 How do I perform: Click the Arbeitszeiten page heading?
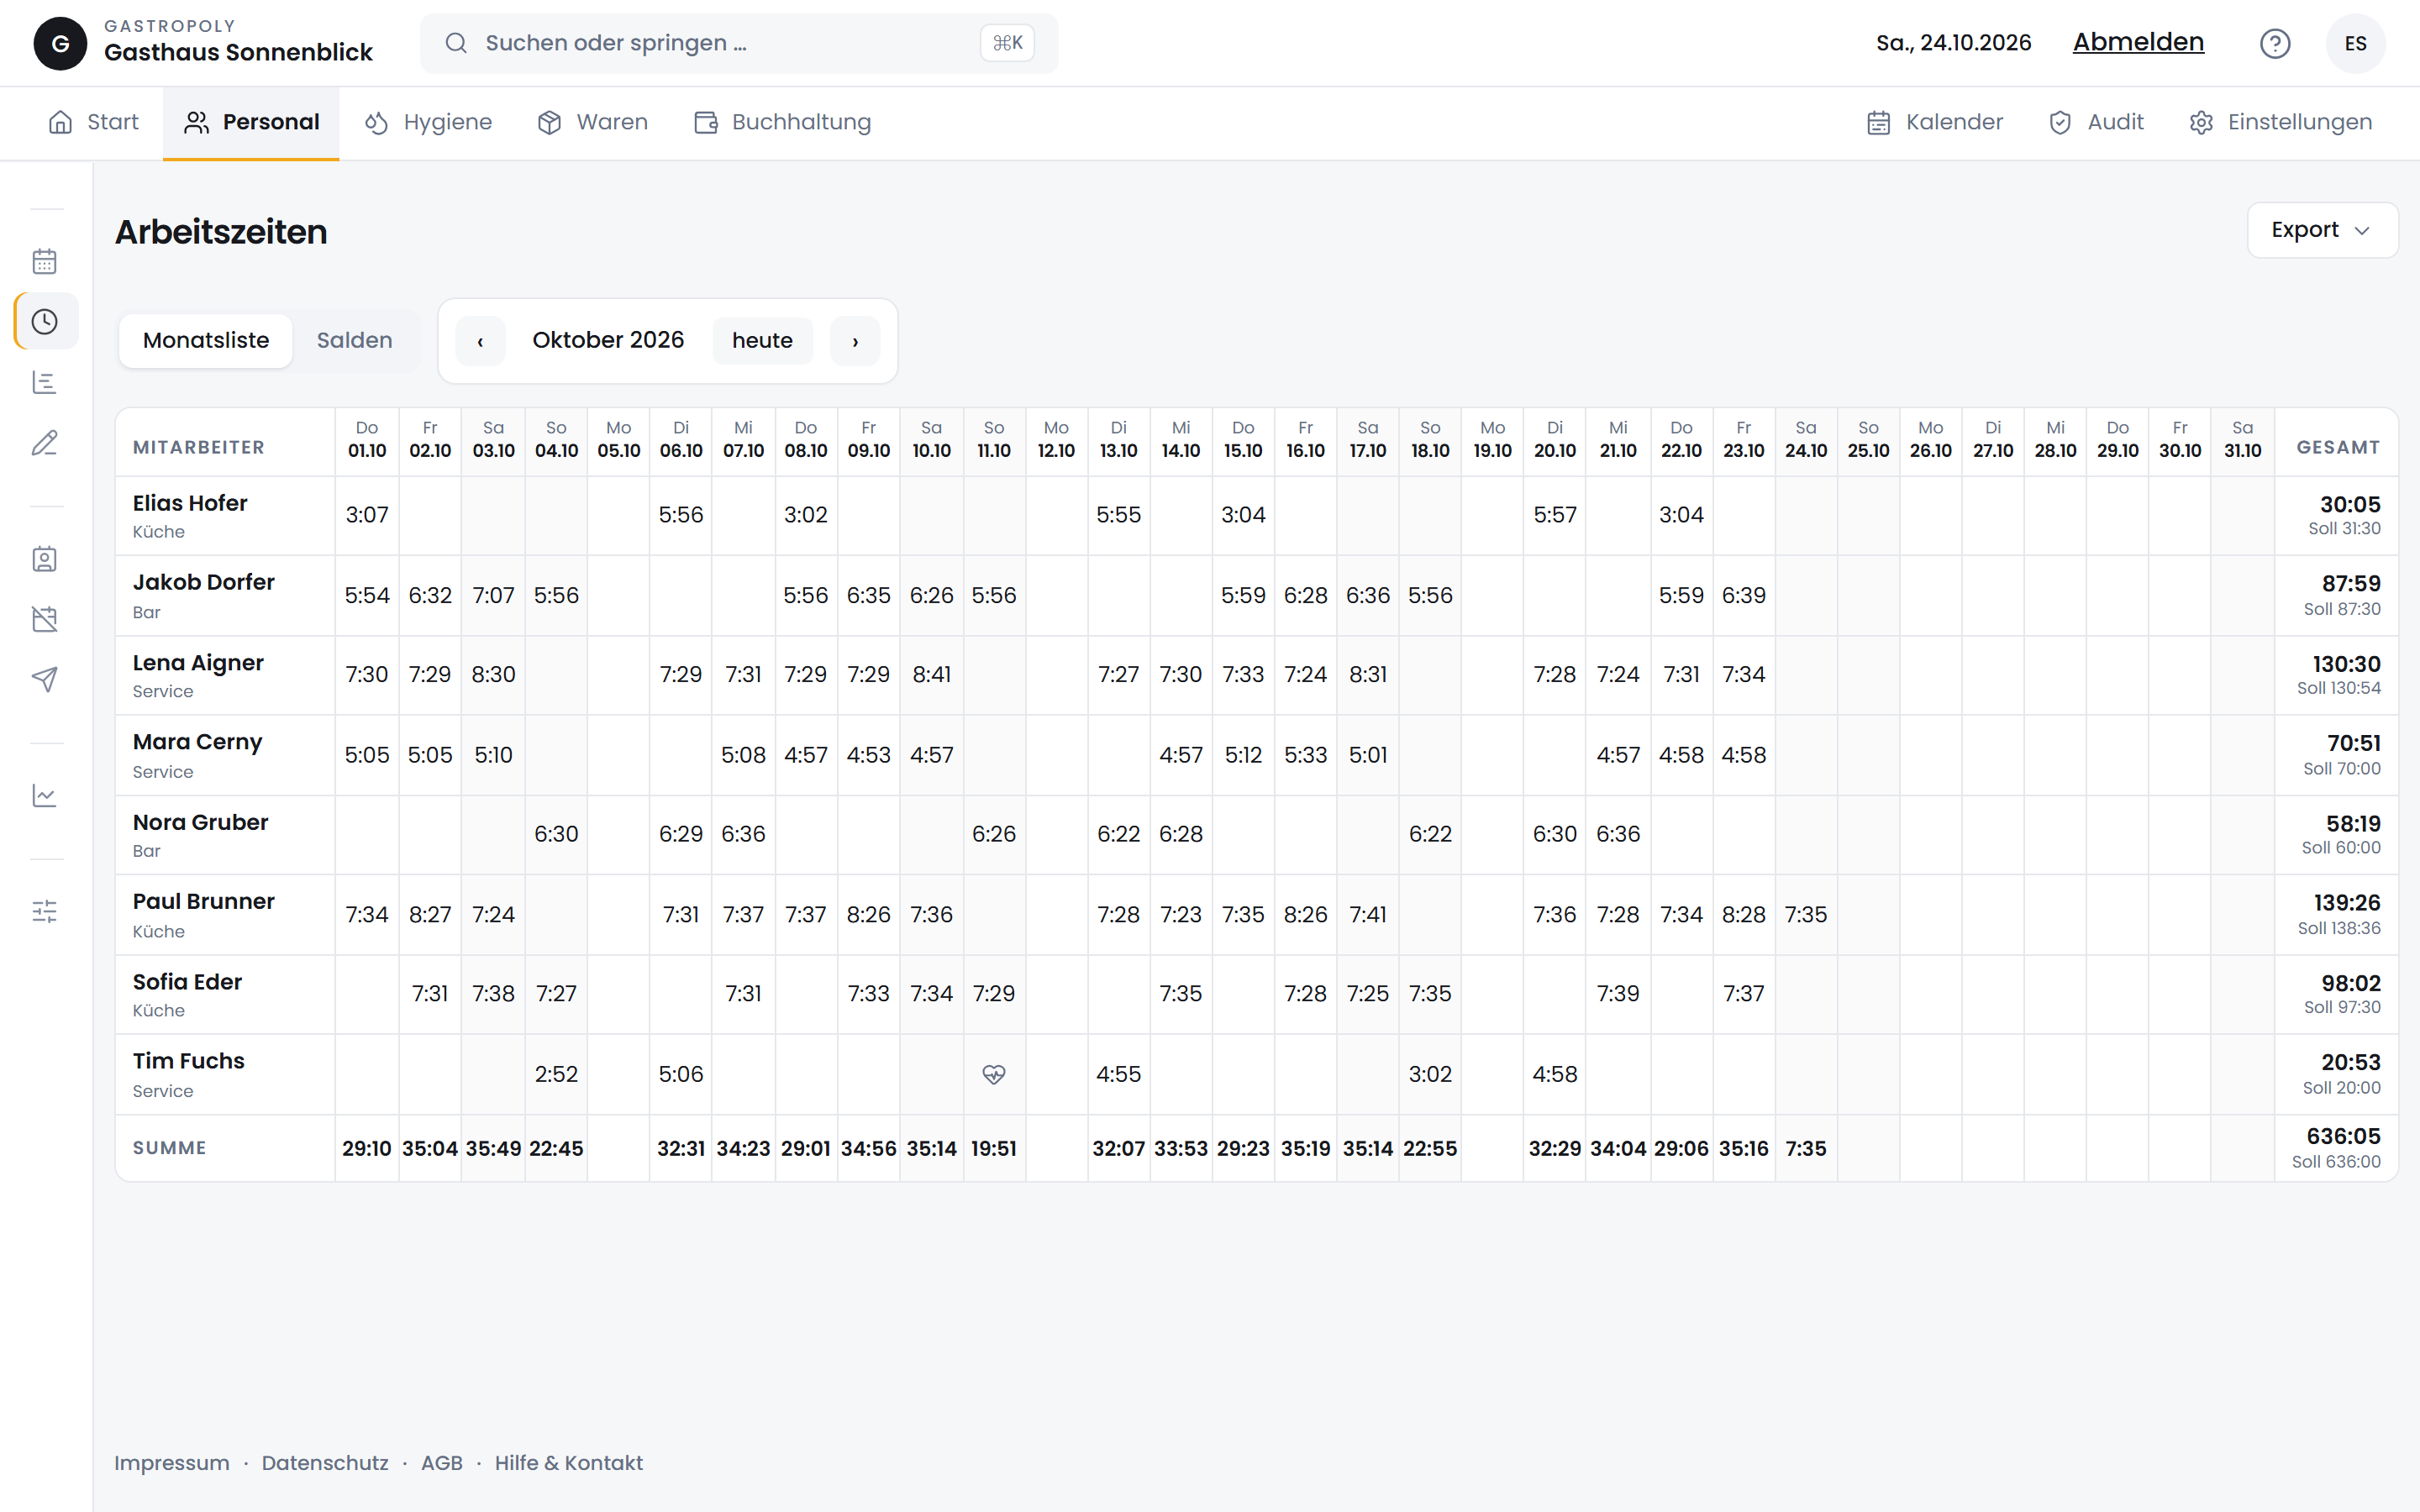pyautogui.click(x=221, y=231)
